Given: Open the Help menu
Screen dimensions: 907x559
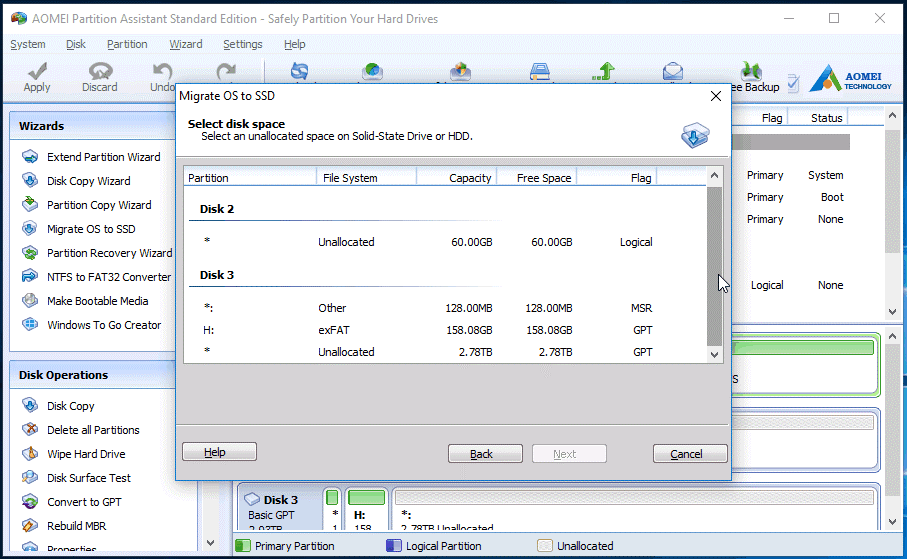Looking at the screenshot, I should pos(294,44).
